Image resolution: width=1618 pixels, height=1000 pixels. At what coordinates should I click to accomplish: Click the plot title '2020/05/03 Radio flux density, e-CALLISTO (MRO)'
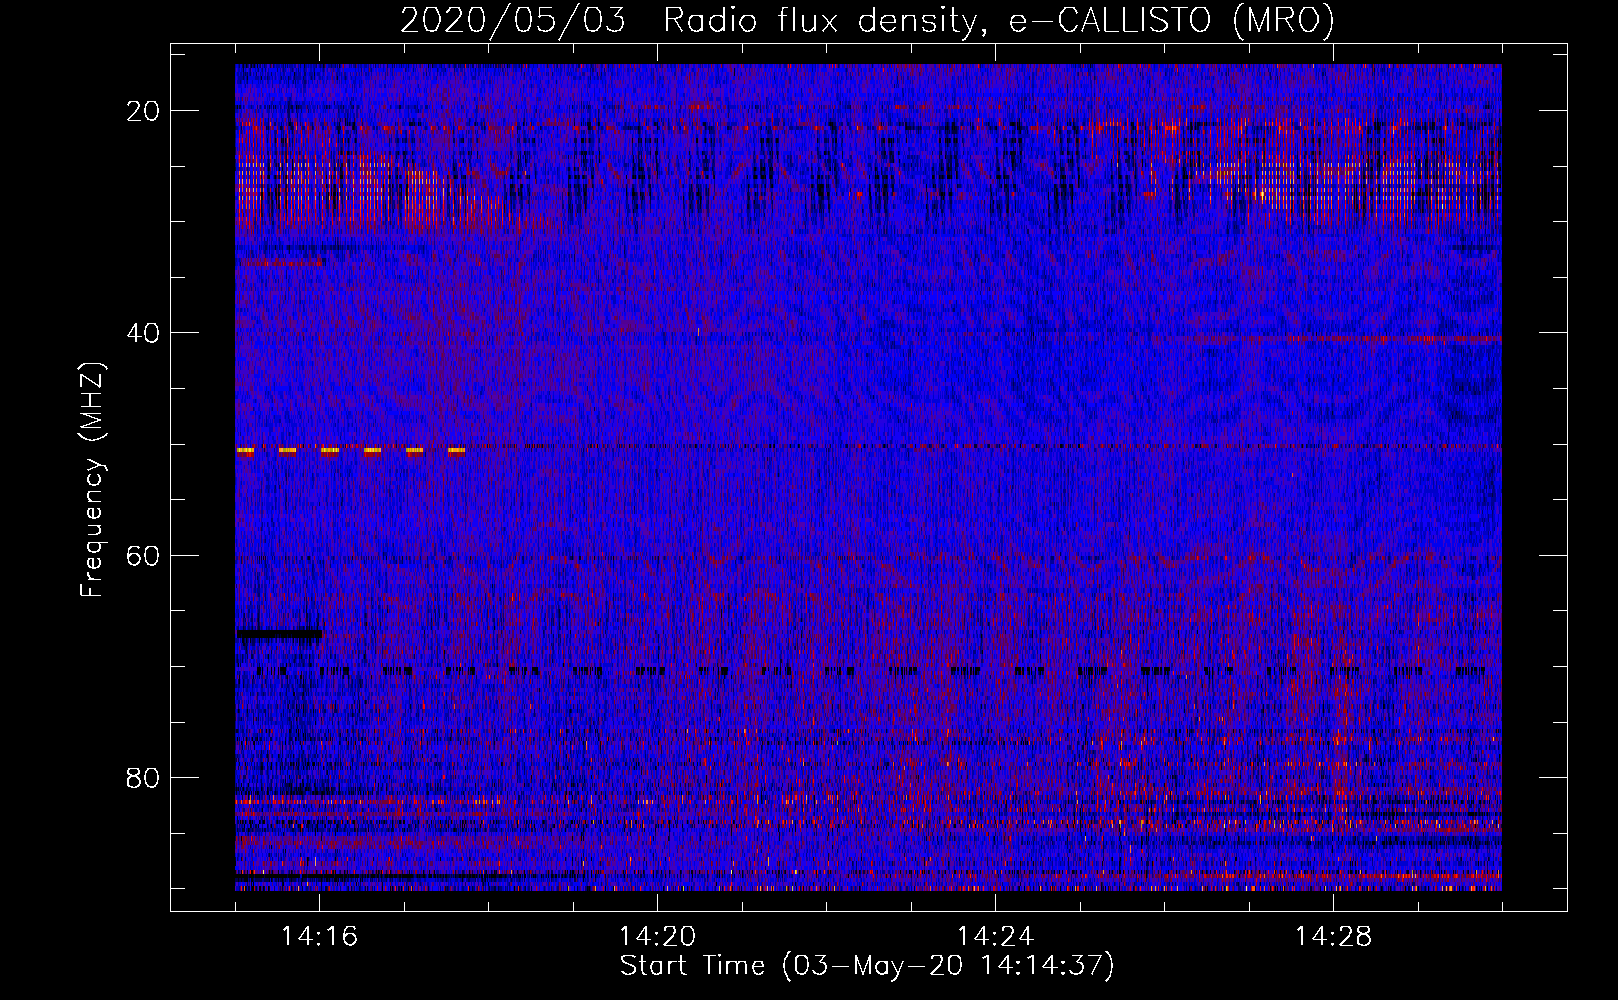point(867,20)
